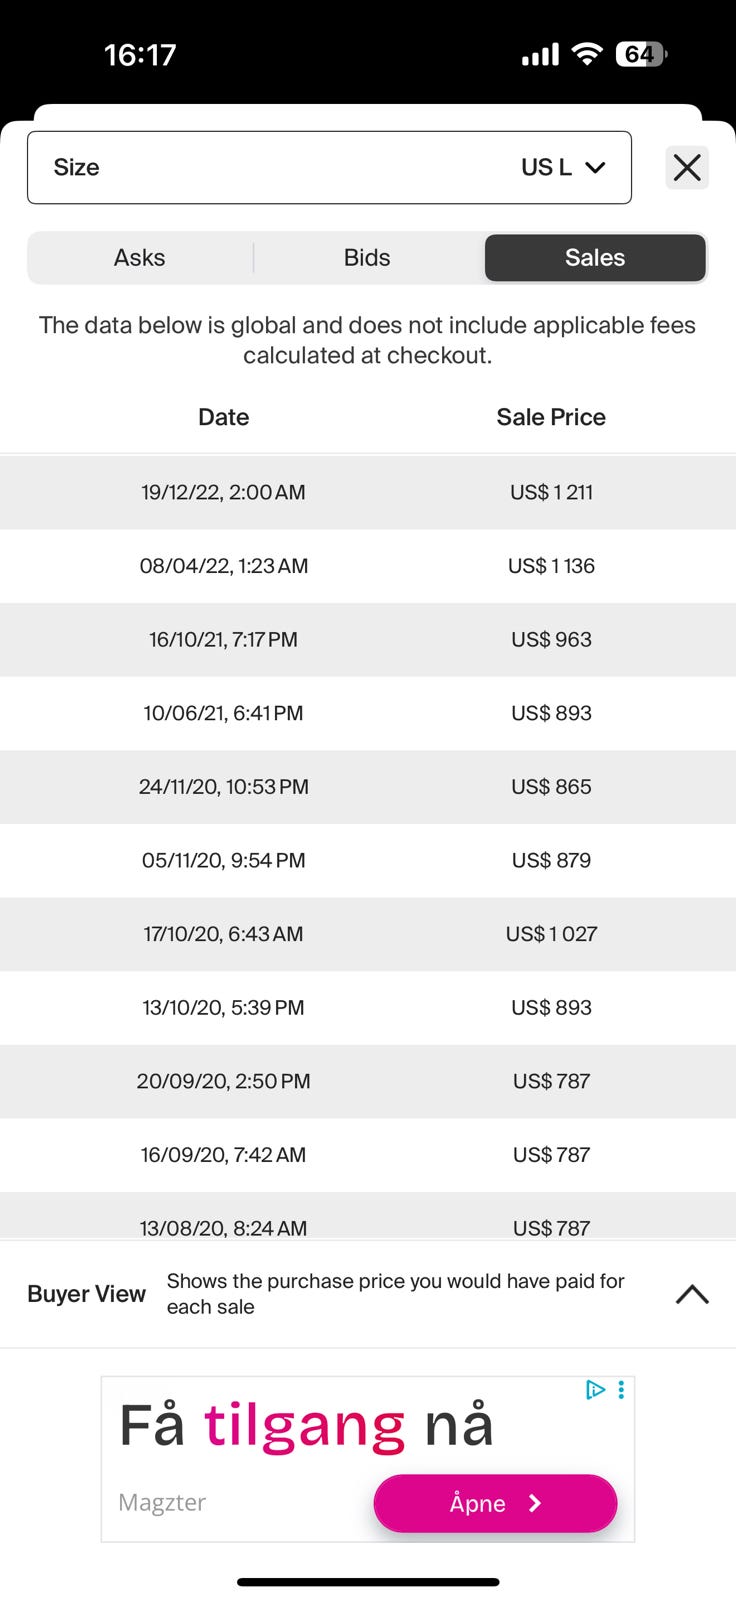Tap the 17/10/20 sale row

pyautogui.click(x=367, y=934)
